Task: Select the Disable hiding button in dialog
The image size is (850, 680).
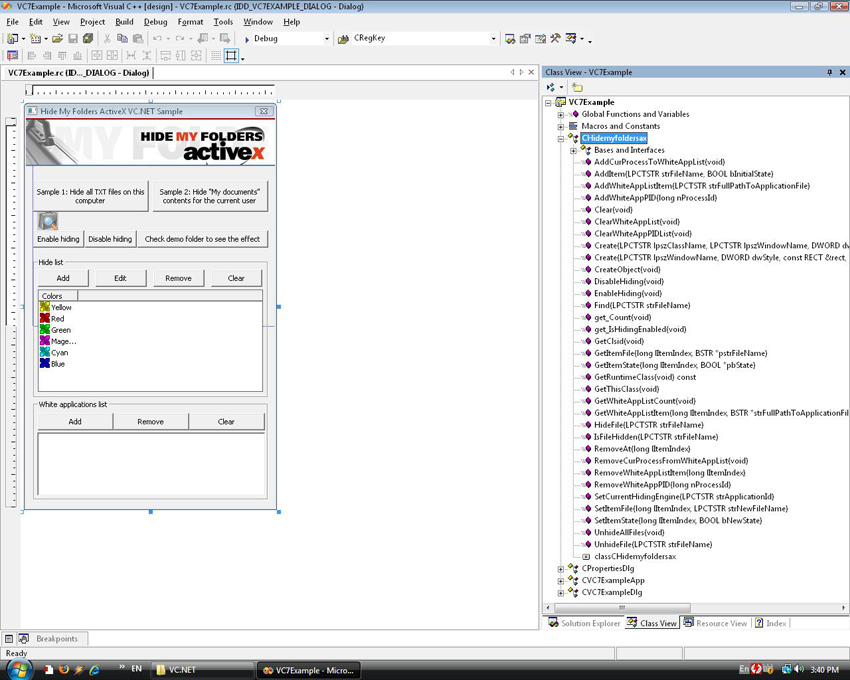Action: coord(110,239)
